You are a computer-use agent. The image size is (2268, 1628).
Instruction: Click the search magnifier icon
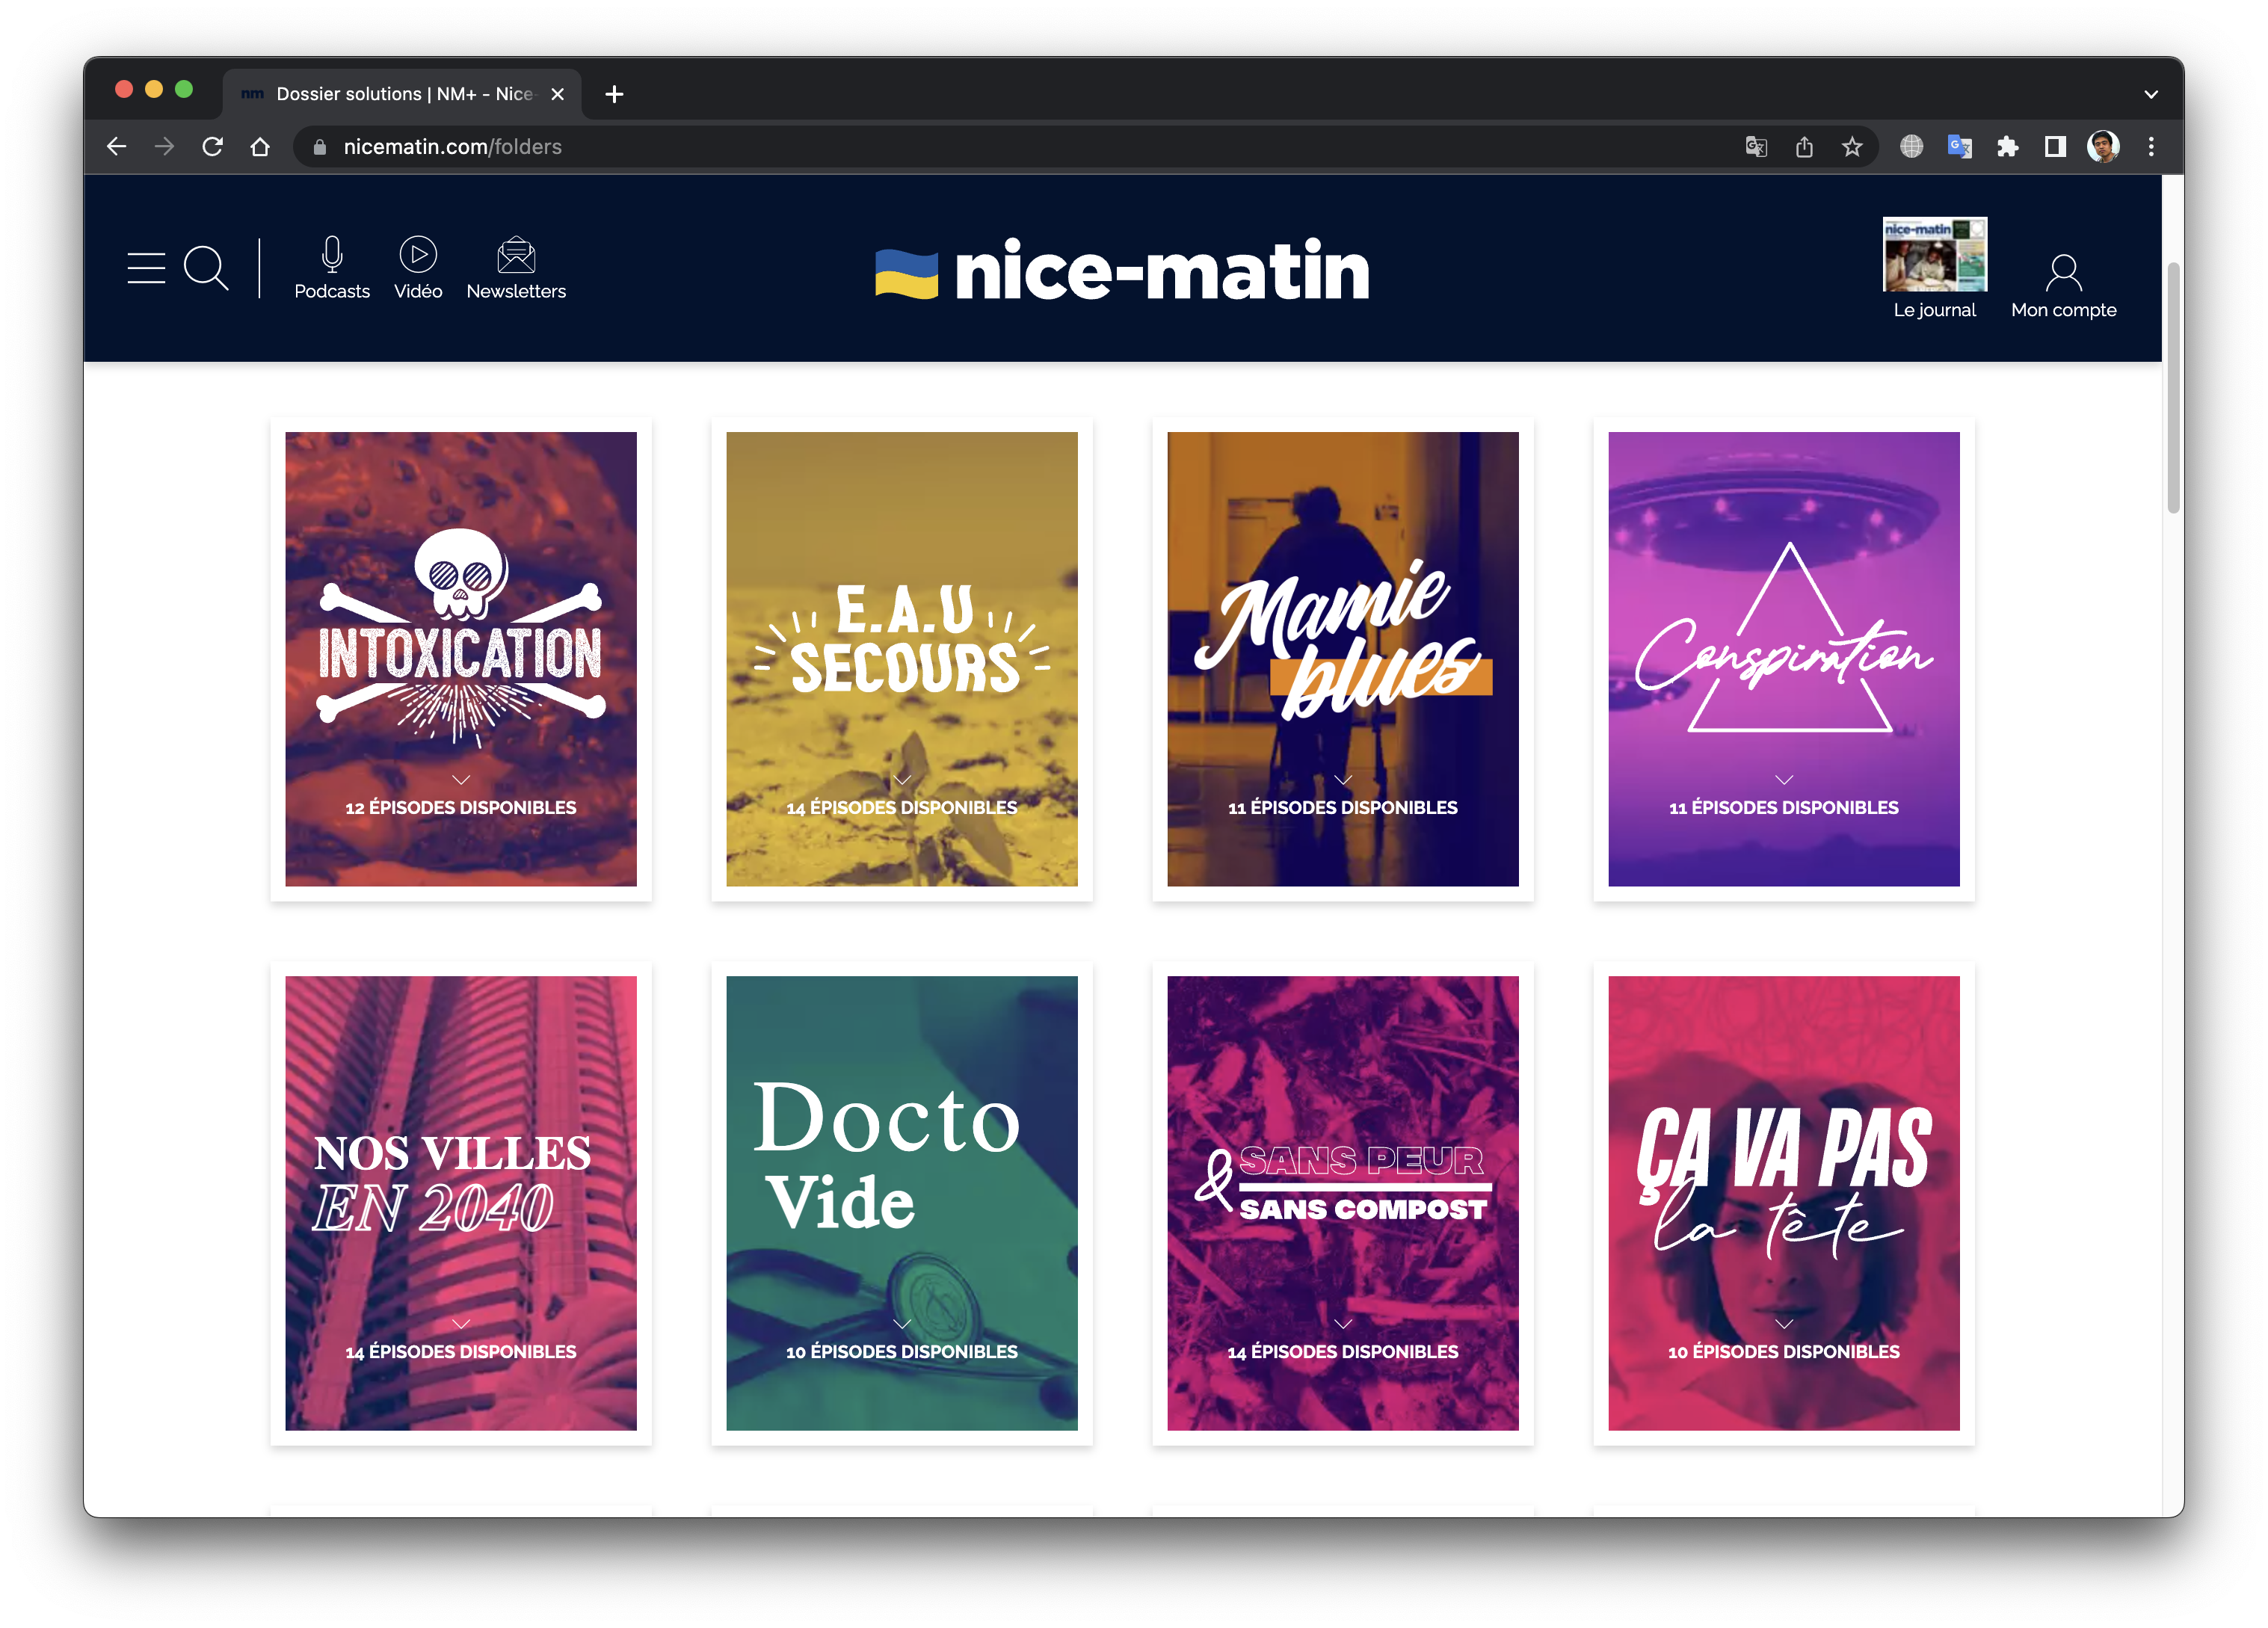[x=207, y=268]
